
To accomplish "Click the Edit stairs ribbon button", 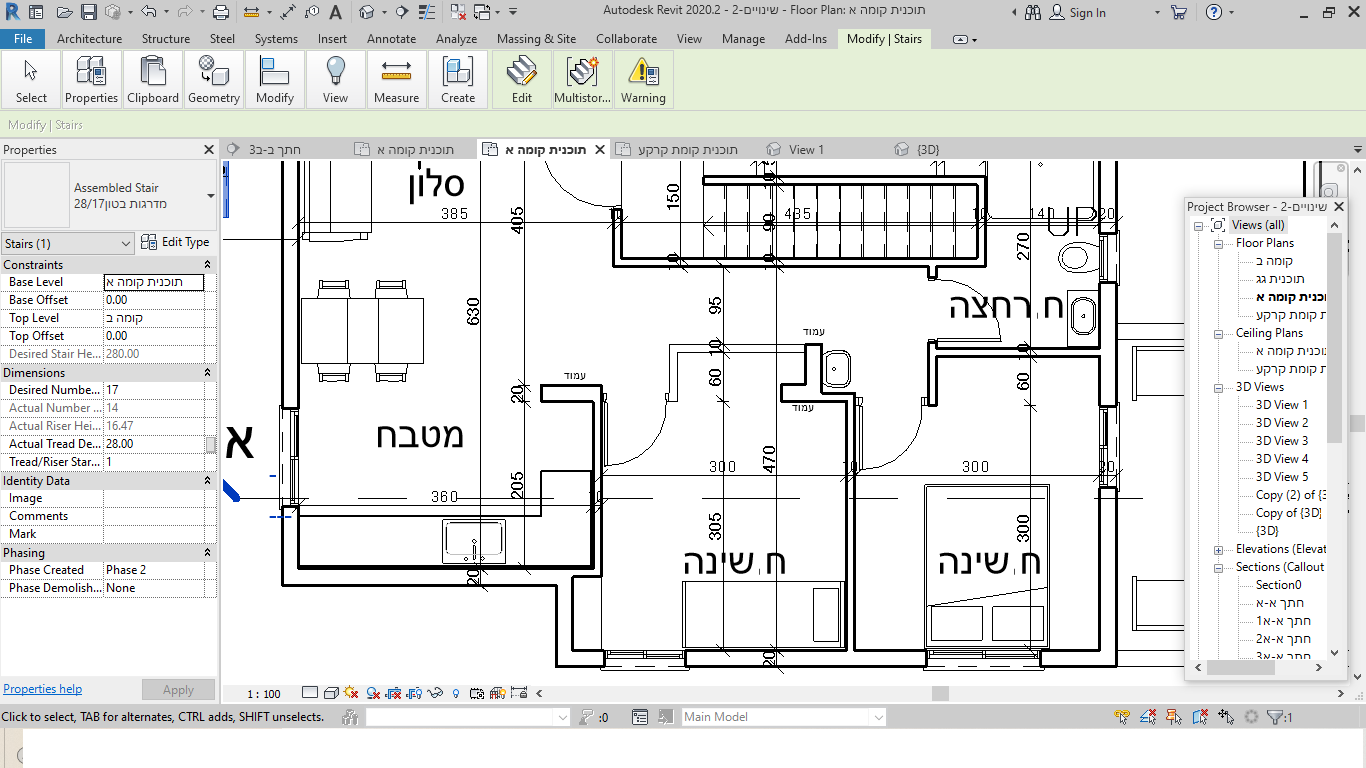I will 522,79.
